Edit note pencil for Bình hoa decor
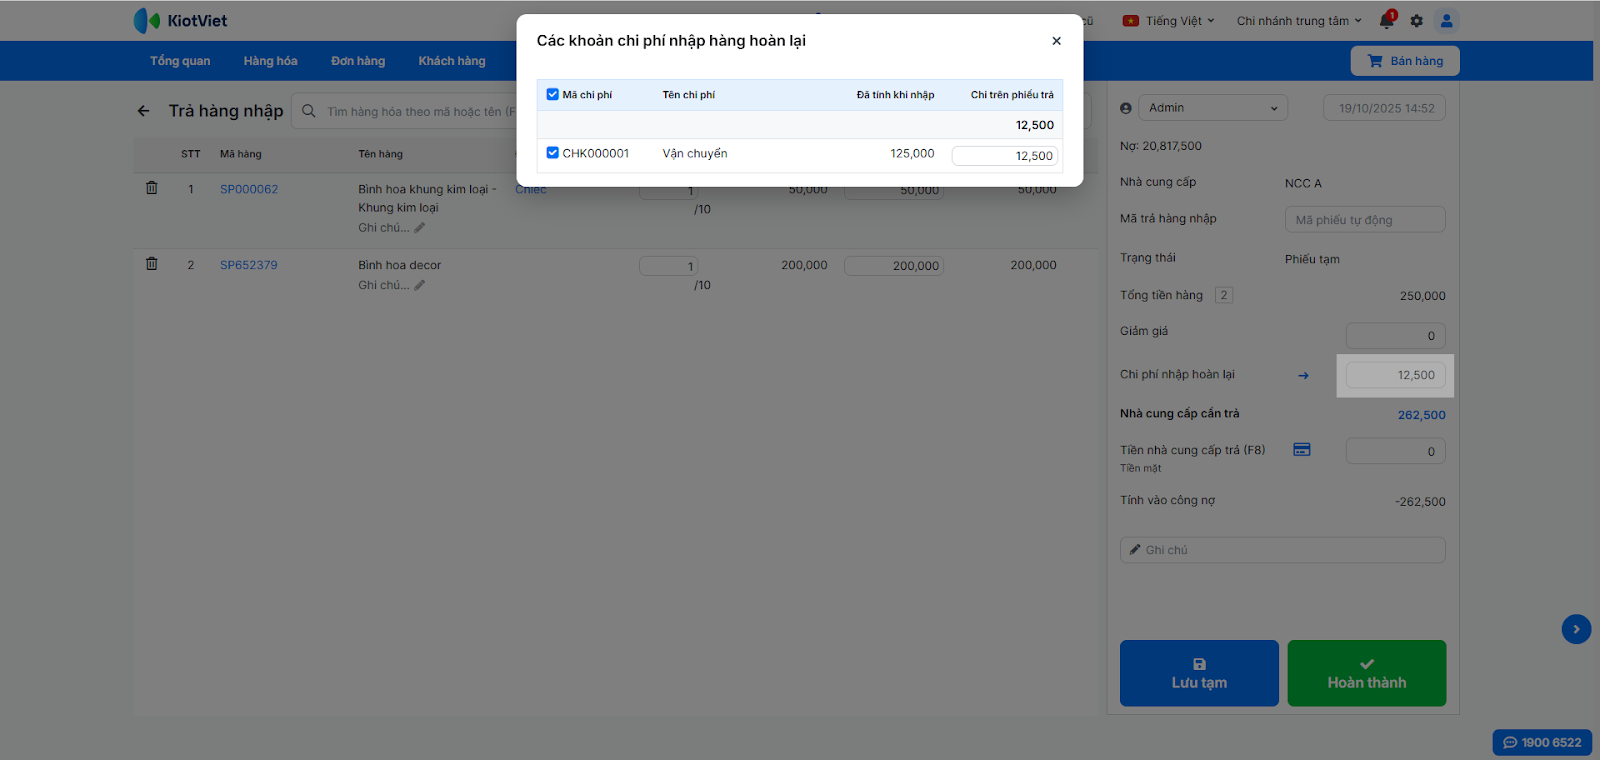The width and height of the screenshot is (1600, 760). [x=420, y=285]
